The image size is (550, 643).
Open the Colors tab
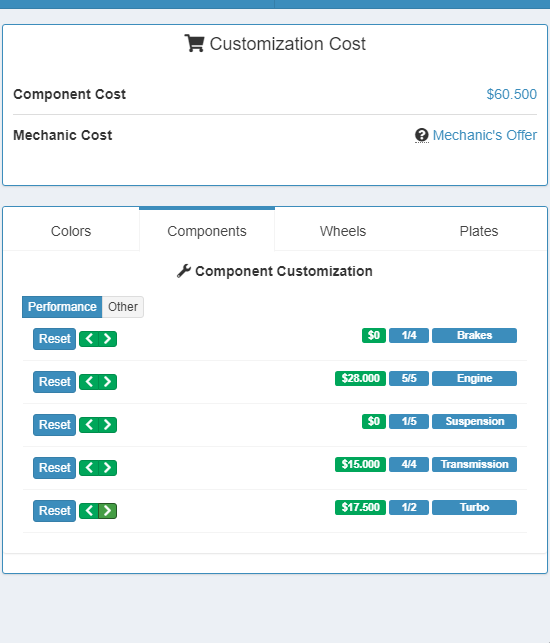point(71,231)
